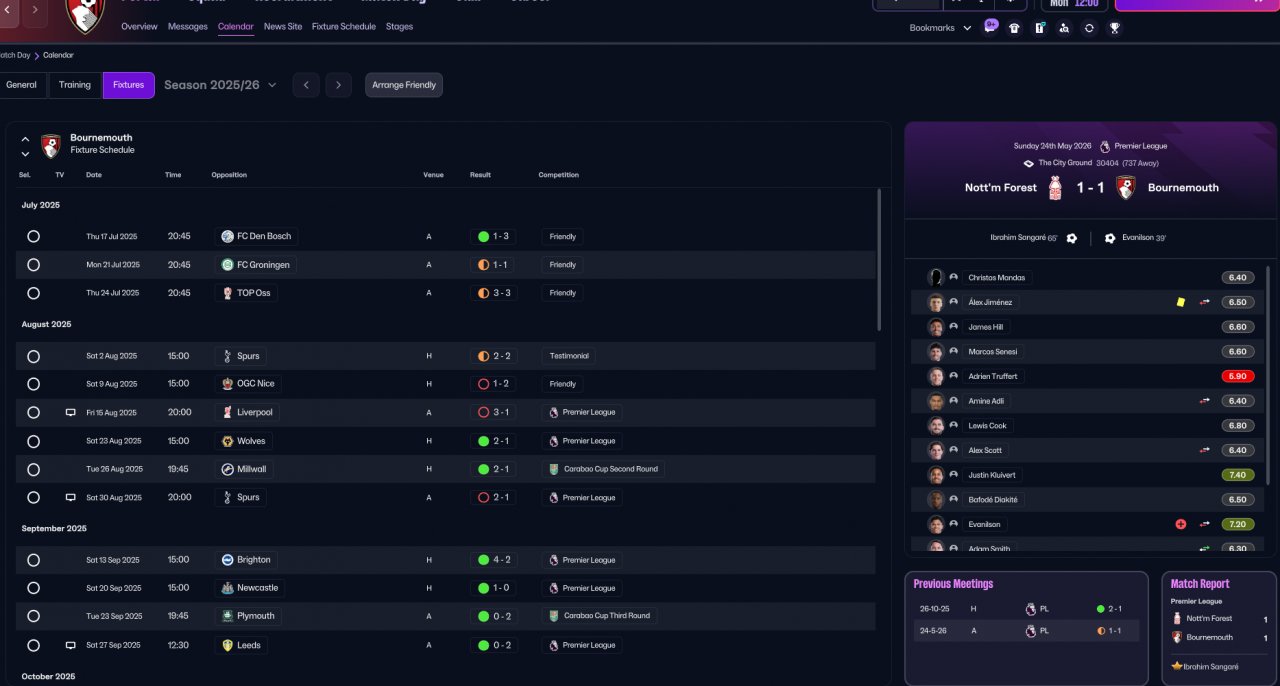Switch to the Training tab
This screenshot has height=686, width=1280.
(x=75, y=85)
